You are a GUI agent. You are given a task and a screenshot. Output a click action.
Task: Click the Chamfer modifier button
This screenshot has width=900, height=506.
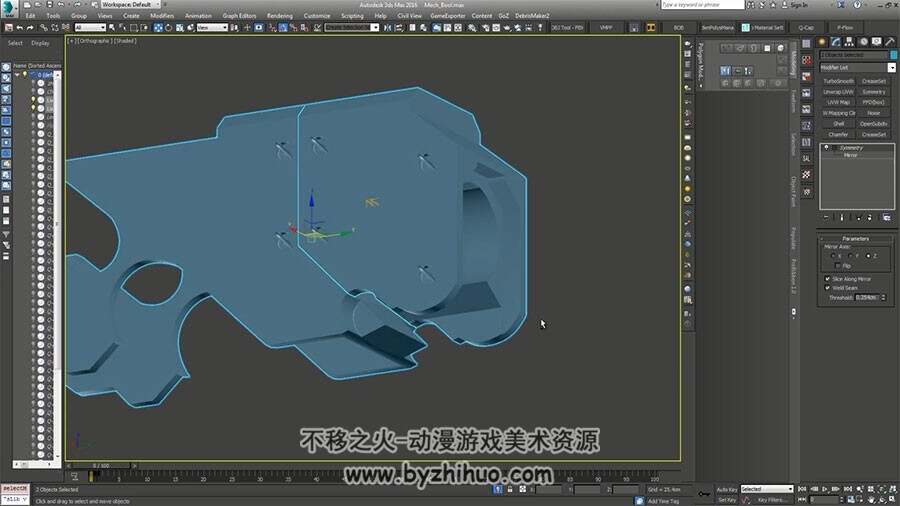pos(838,135)
